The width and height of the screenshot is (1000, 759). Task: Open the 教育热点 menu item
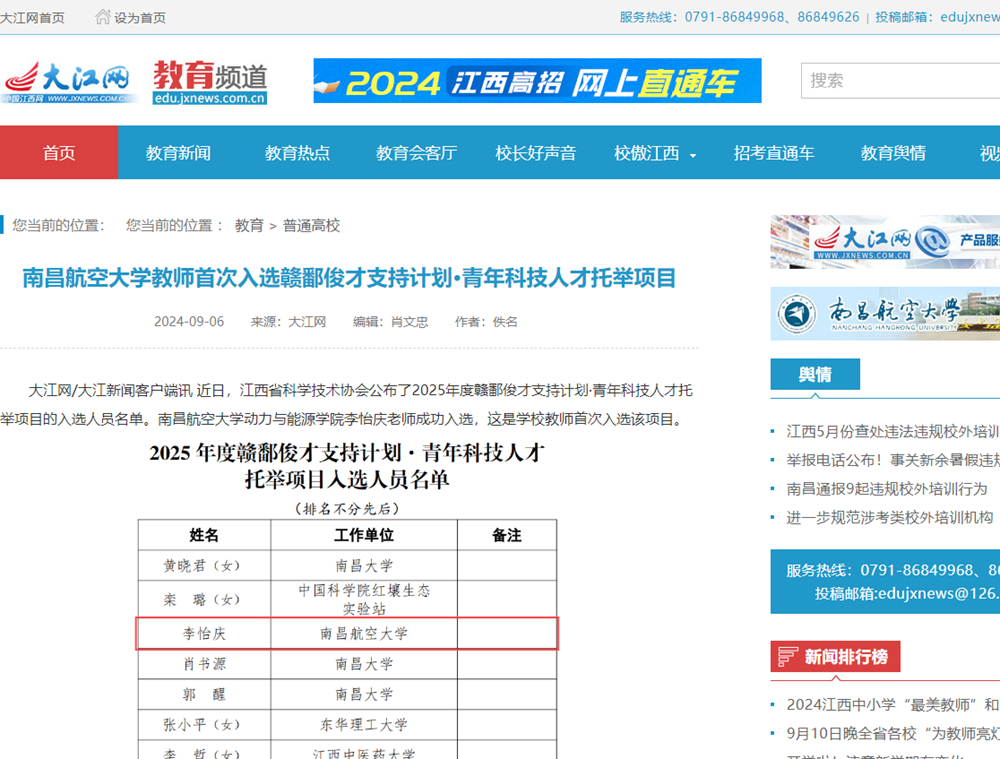tap(297, 152)
